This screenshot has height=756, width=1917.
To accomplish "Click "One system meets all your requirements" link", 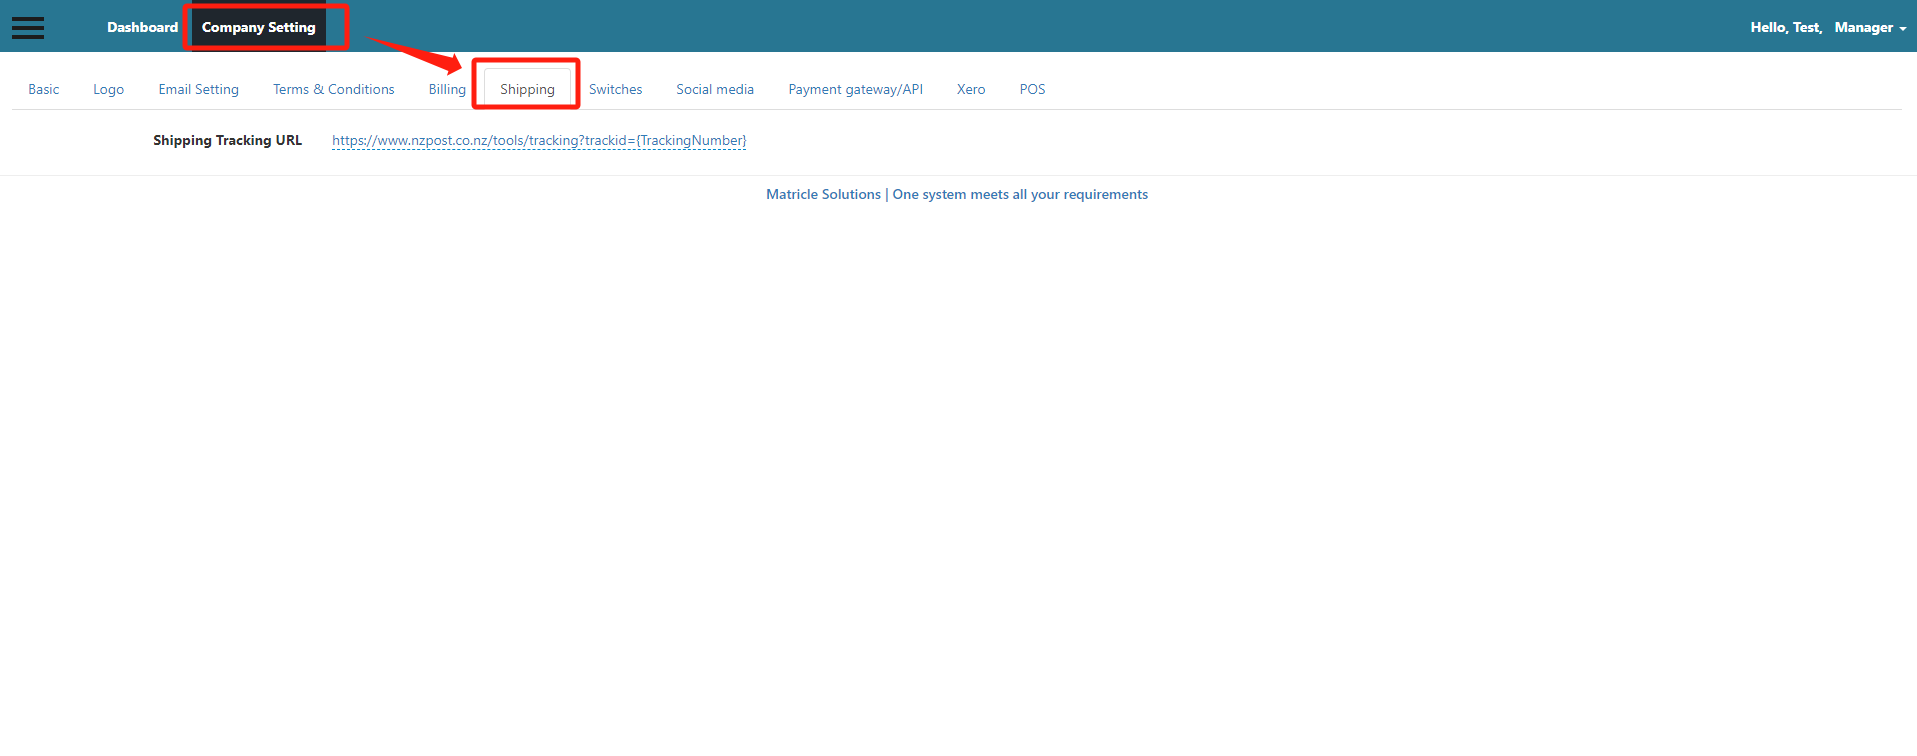I will point(1020,194).
